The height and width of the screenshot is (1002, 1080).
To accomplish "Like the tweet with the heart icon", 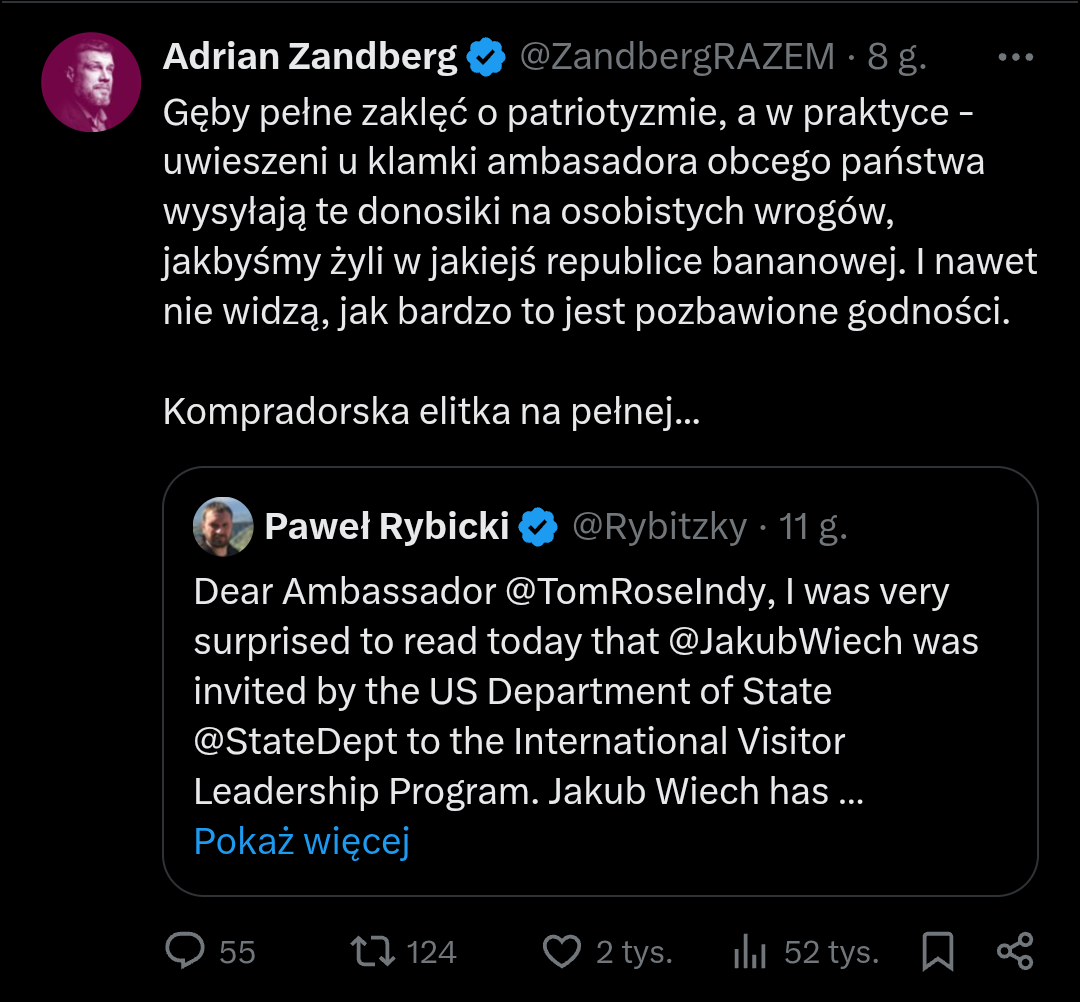I will point(561,951).
